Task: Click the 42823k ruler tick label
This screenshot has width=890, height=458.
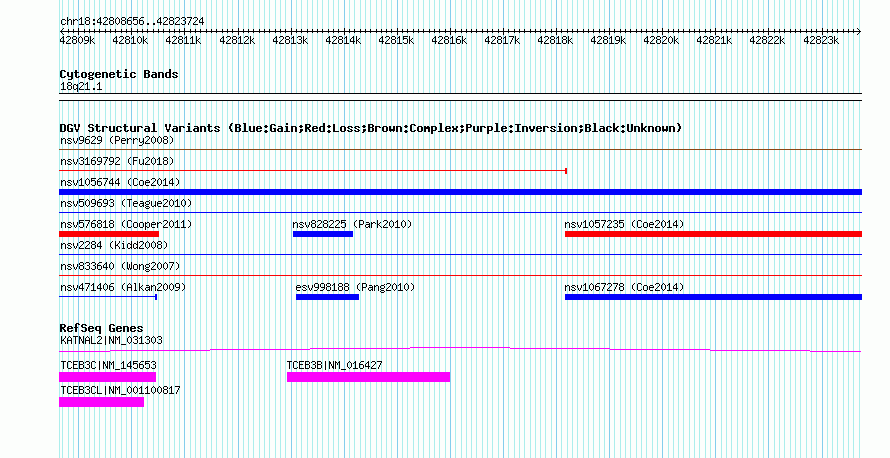Action: (x=821, y=41)
